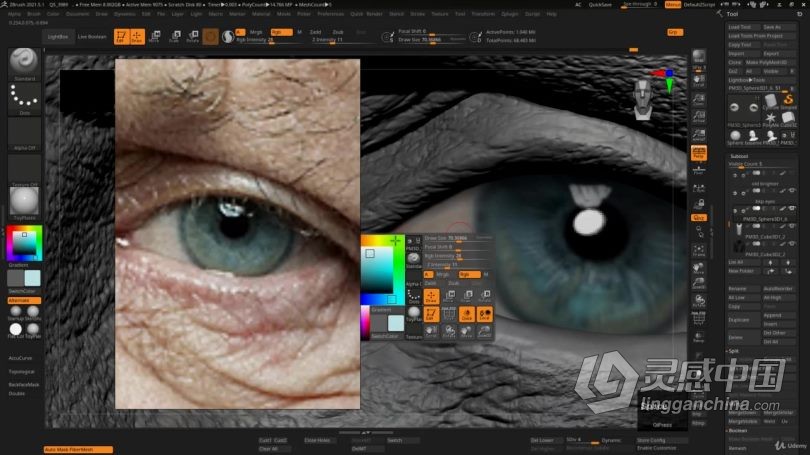Select the Move mode in top toolbar
This screenshot has height=455, width=810.
[154, 37]
